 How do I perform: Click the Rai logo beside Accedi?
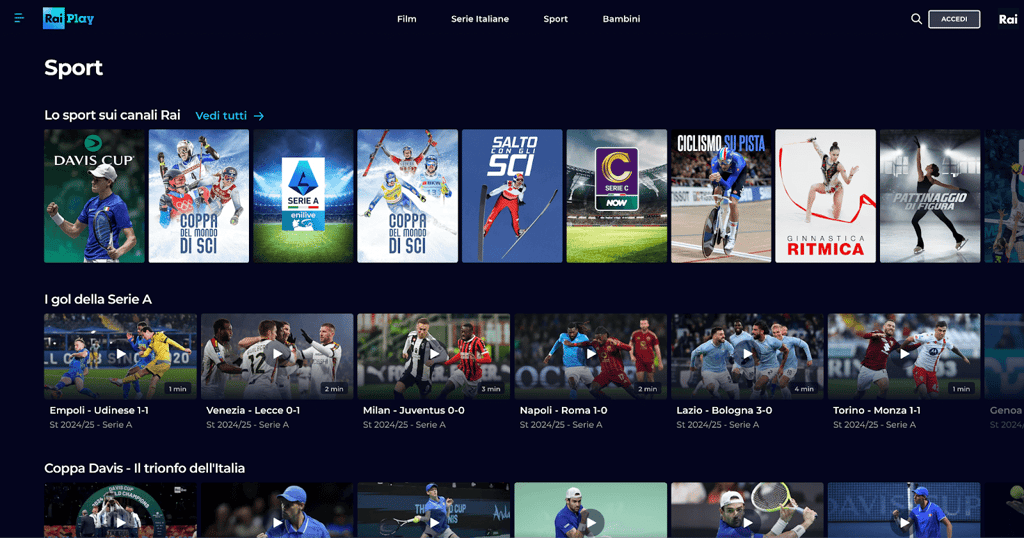pyautogui.click(x=1008, y=19)
